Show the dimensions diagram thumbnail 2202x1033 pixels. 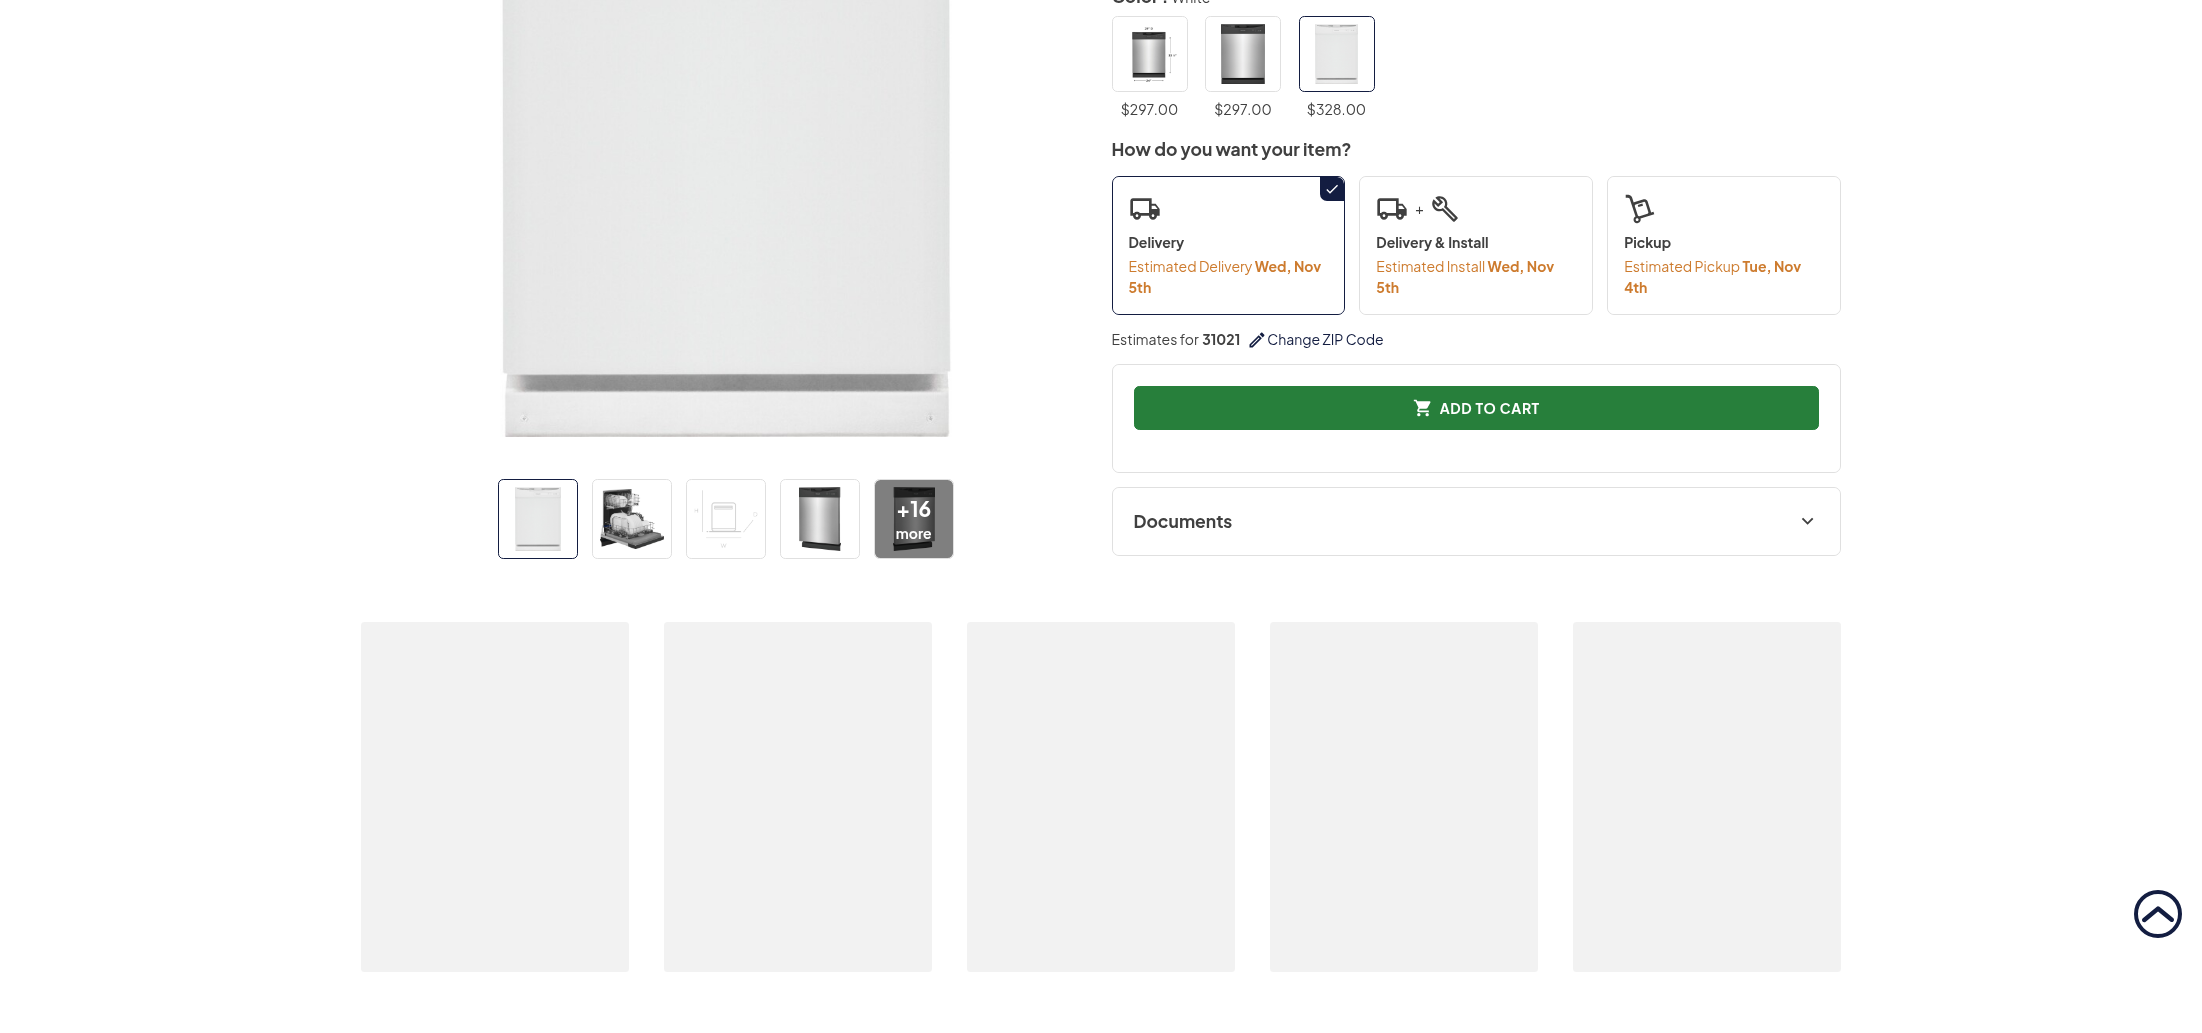pos(725,519)
